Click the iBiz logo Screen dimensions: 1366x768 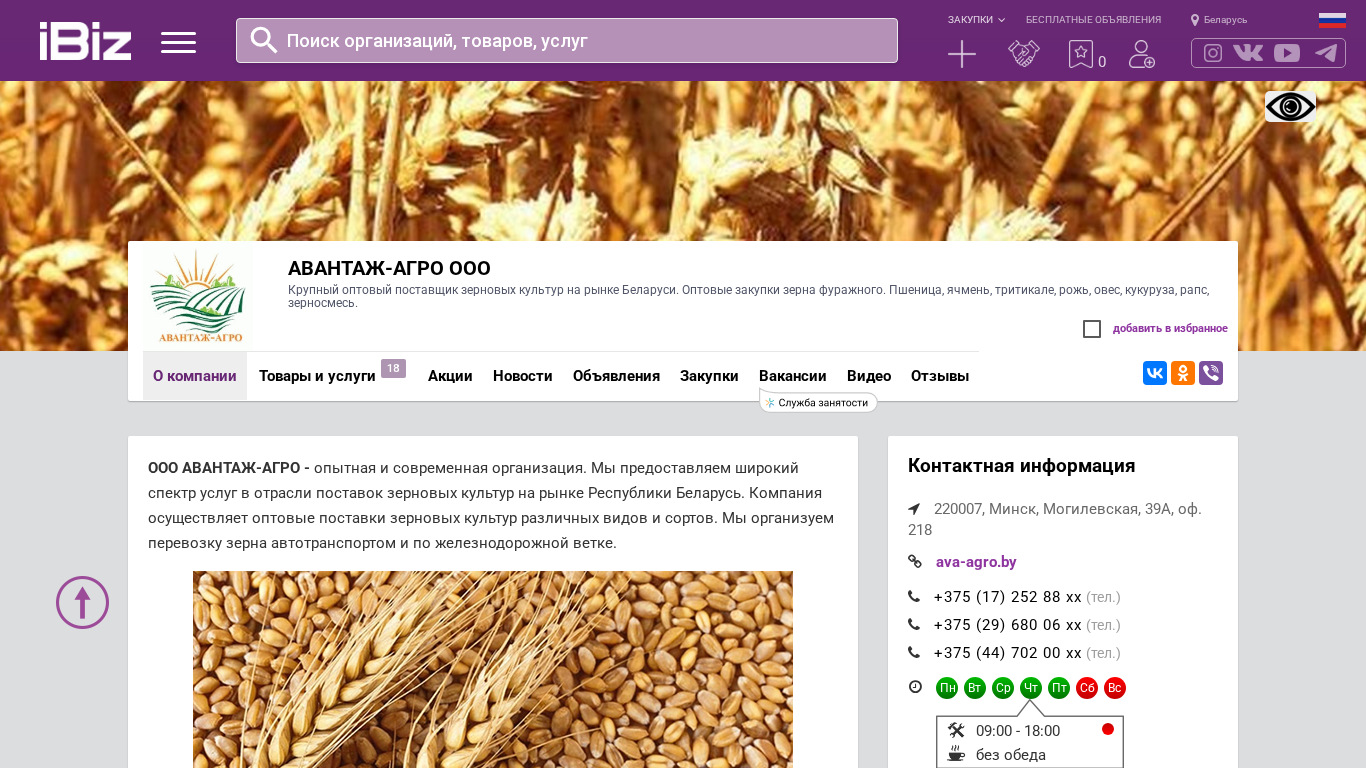point(85,41)
